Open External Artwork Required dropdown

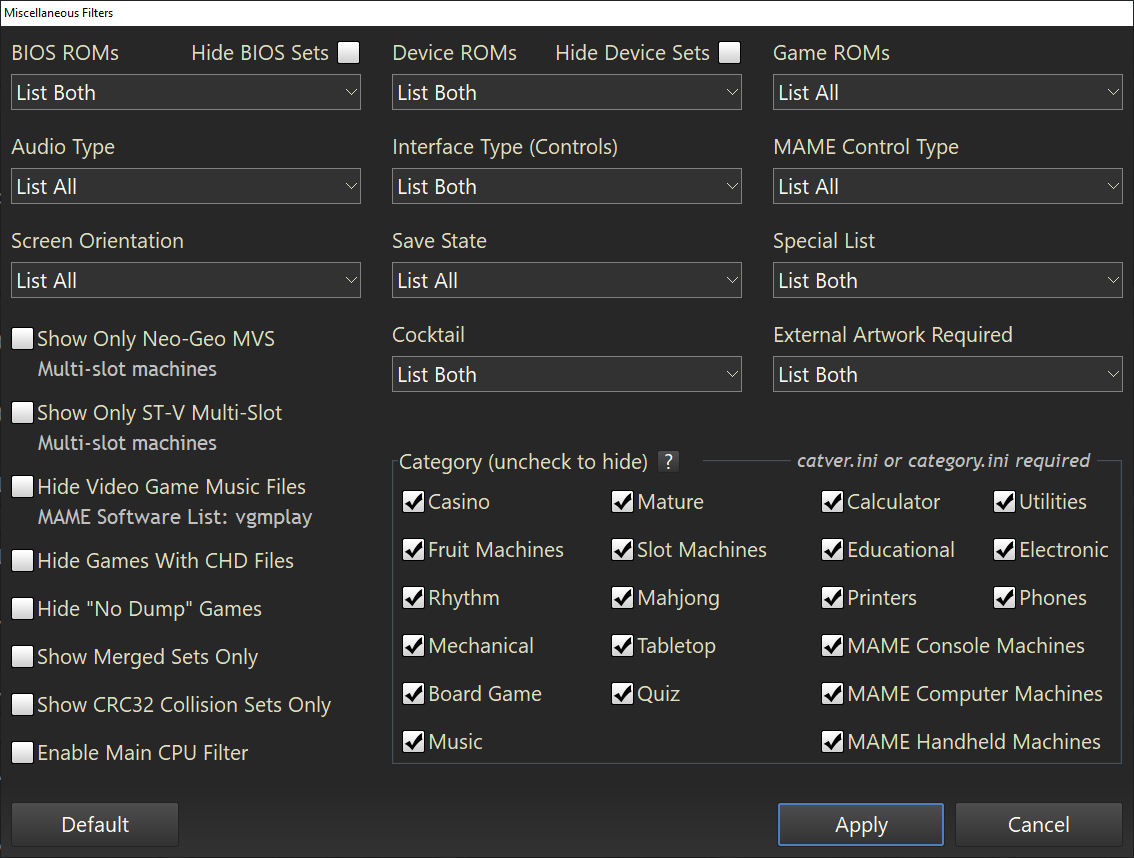pyautogui.click(x=947, y=375)
